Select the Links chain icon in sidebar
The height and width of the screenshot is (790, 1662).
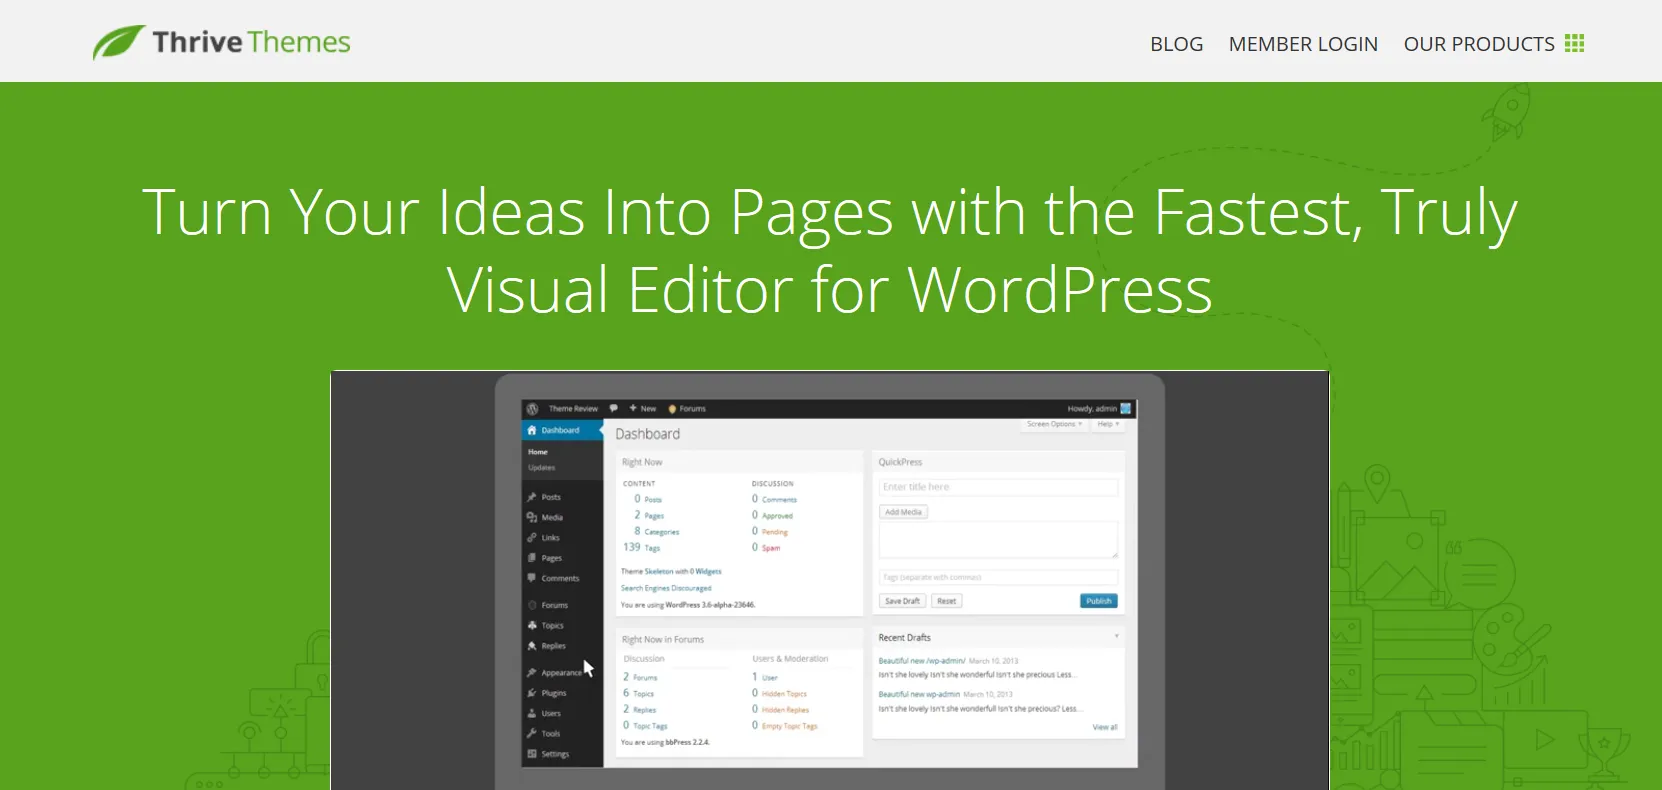coord(532,538)
